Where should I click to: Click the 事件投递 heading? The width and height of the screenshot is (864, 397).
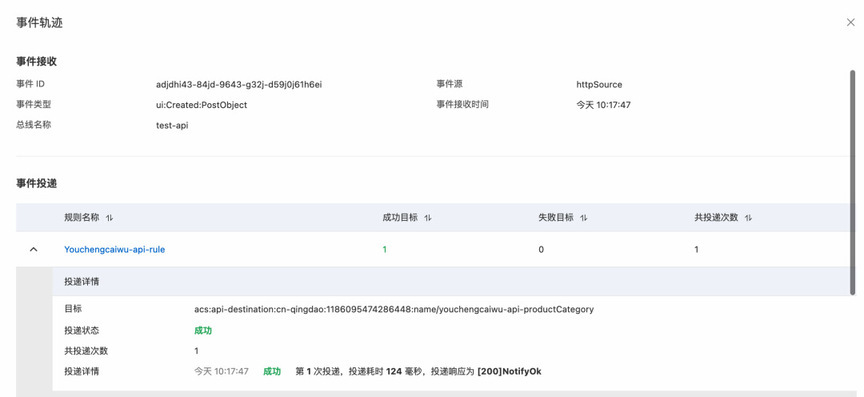click(36, 184)
